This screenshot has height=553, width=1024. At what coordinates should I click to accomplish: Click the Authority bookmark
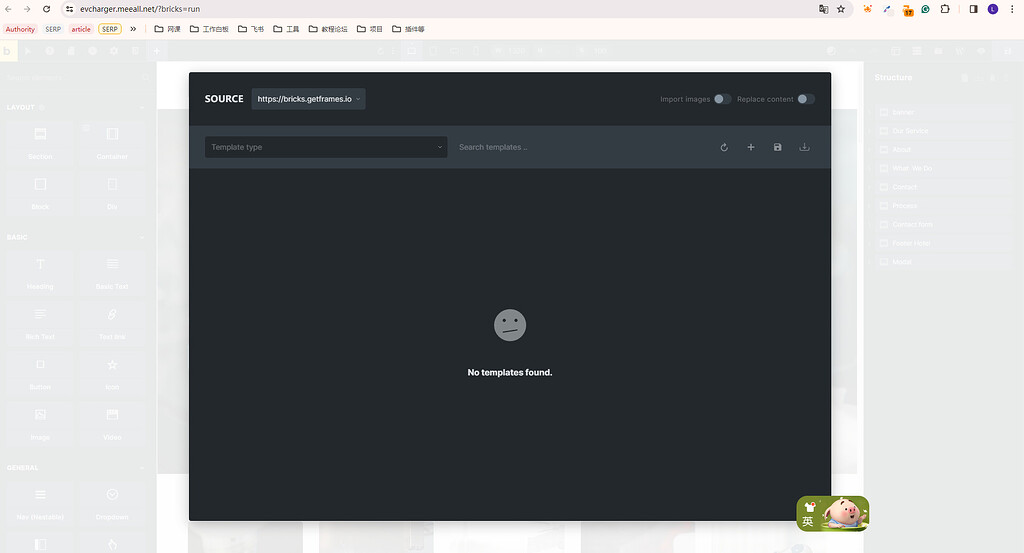point(20,29)
